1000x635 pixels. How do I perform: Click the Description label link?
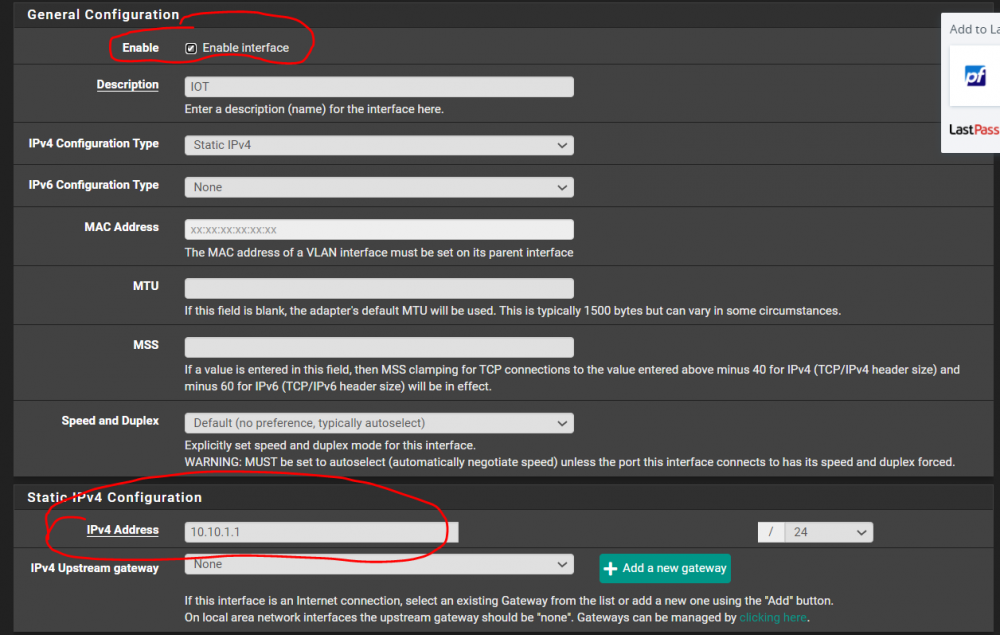pyautogui.click(x=128, y=85)
